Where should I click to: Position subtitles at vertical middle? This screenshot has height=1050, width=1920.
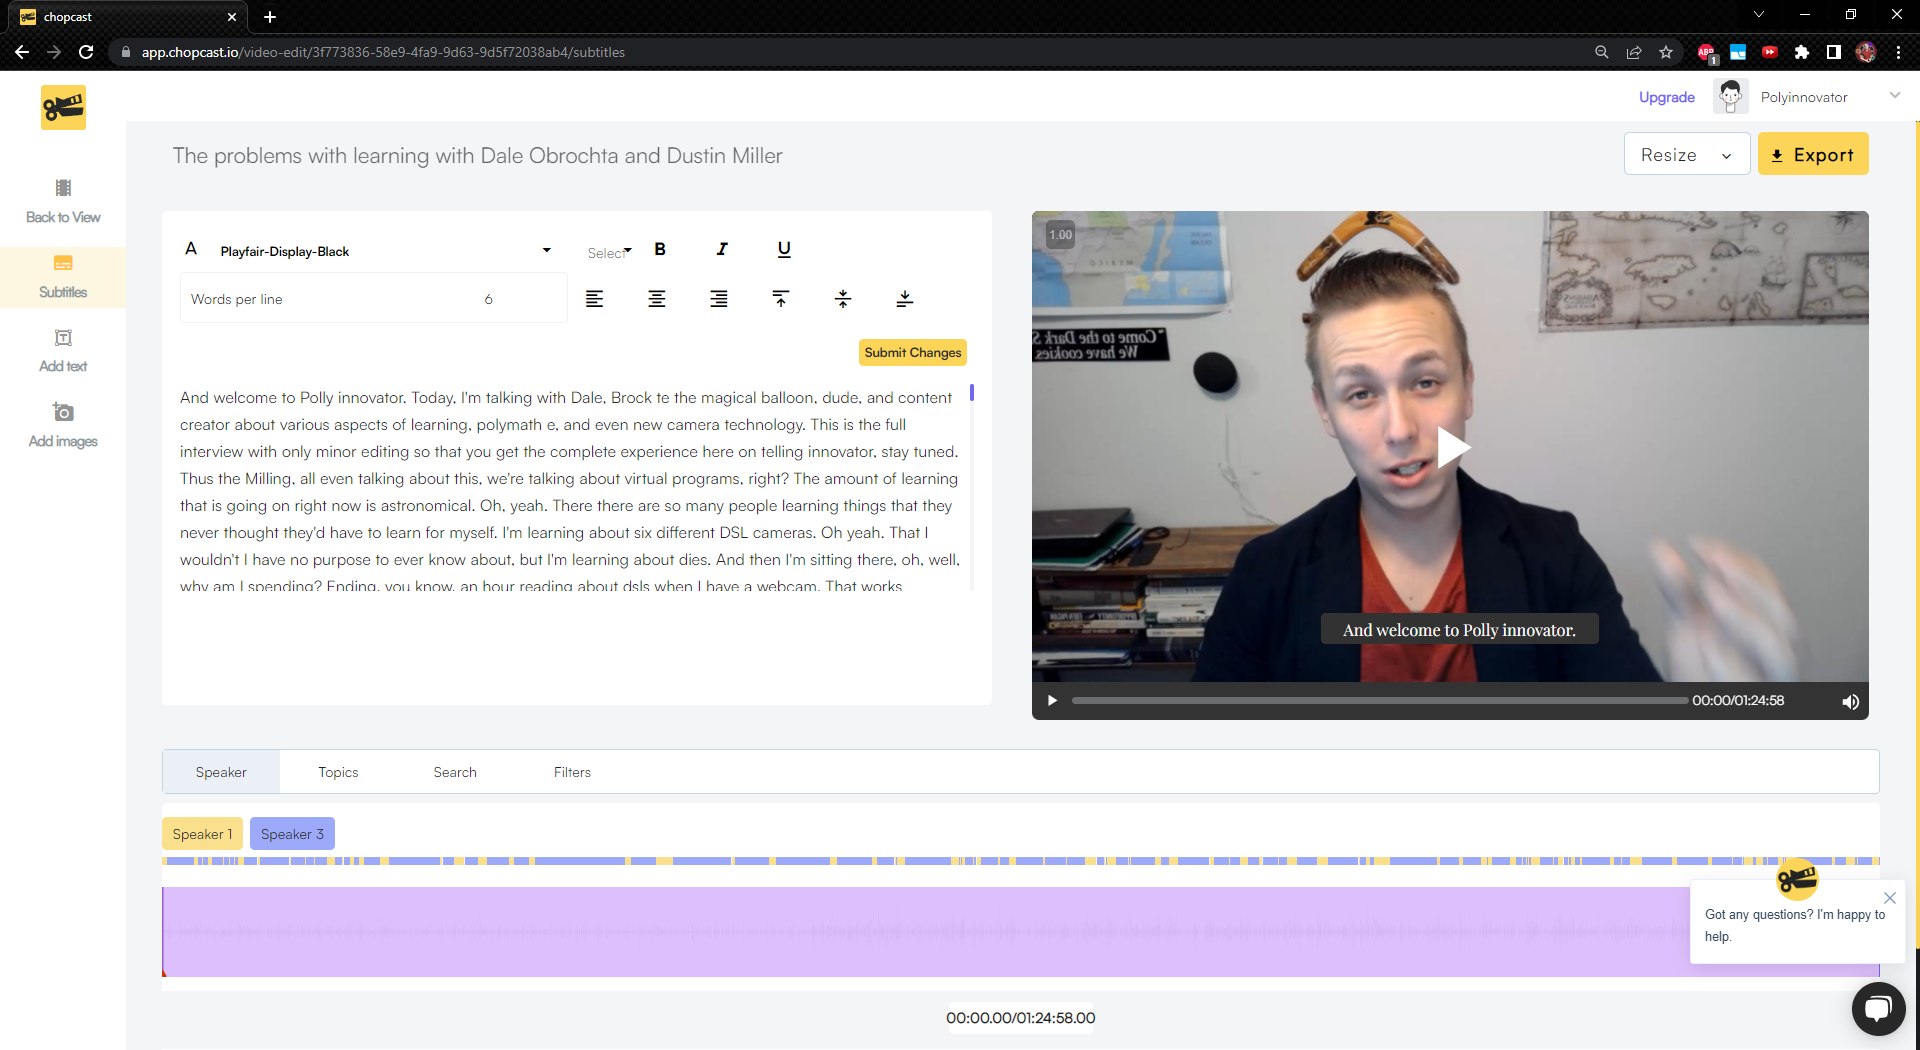pyautogui.click(x=843, y=299)
